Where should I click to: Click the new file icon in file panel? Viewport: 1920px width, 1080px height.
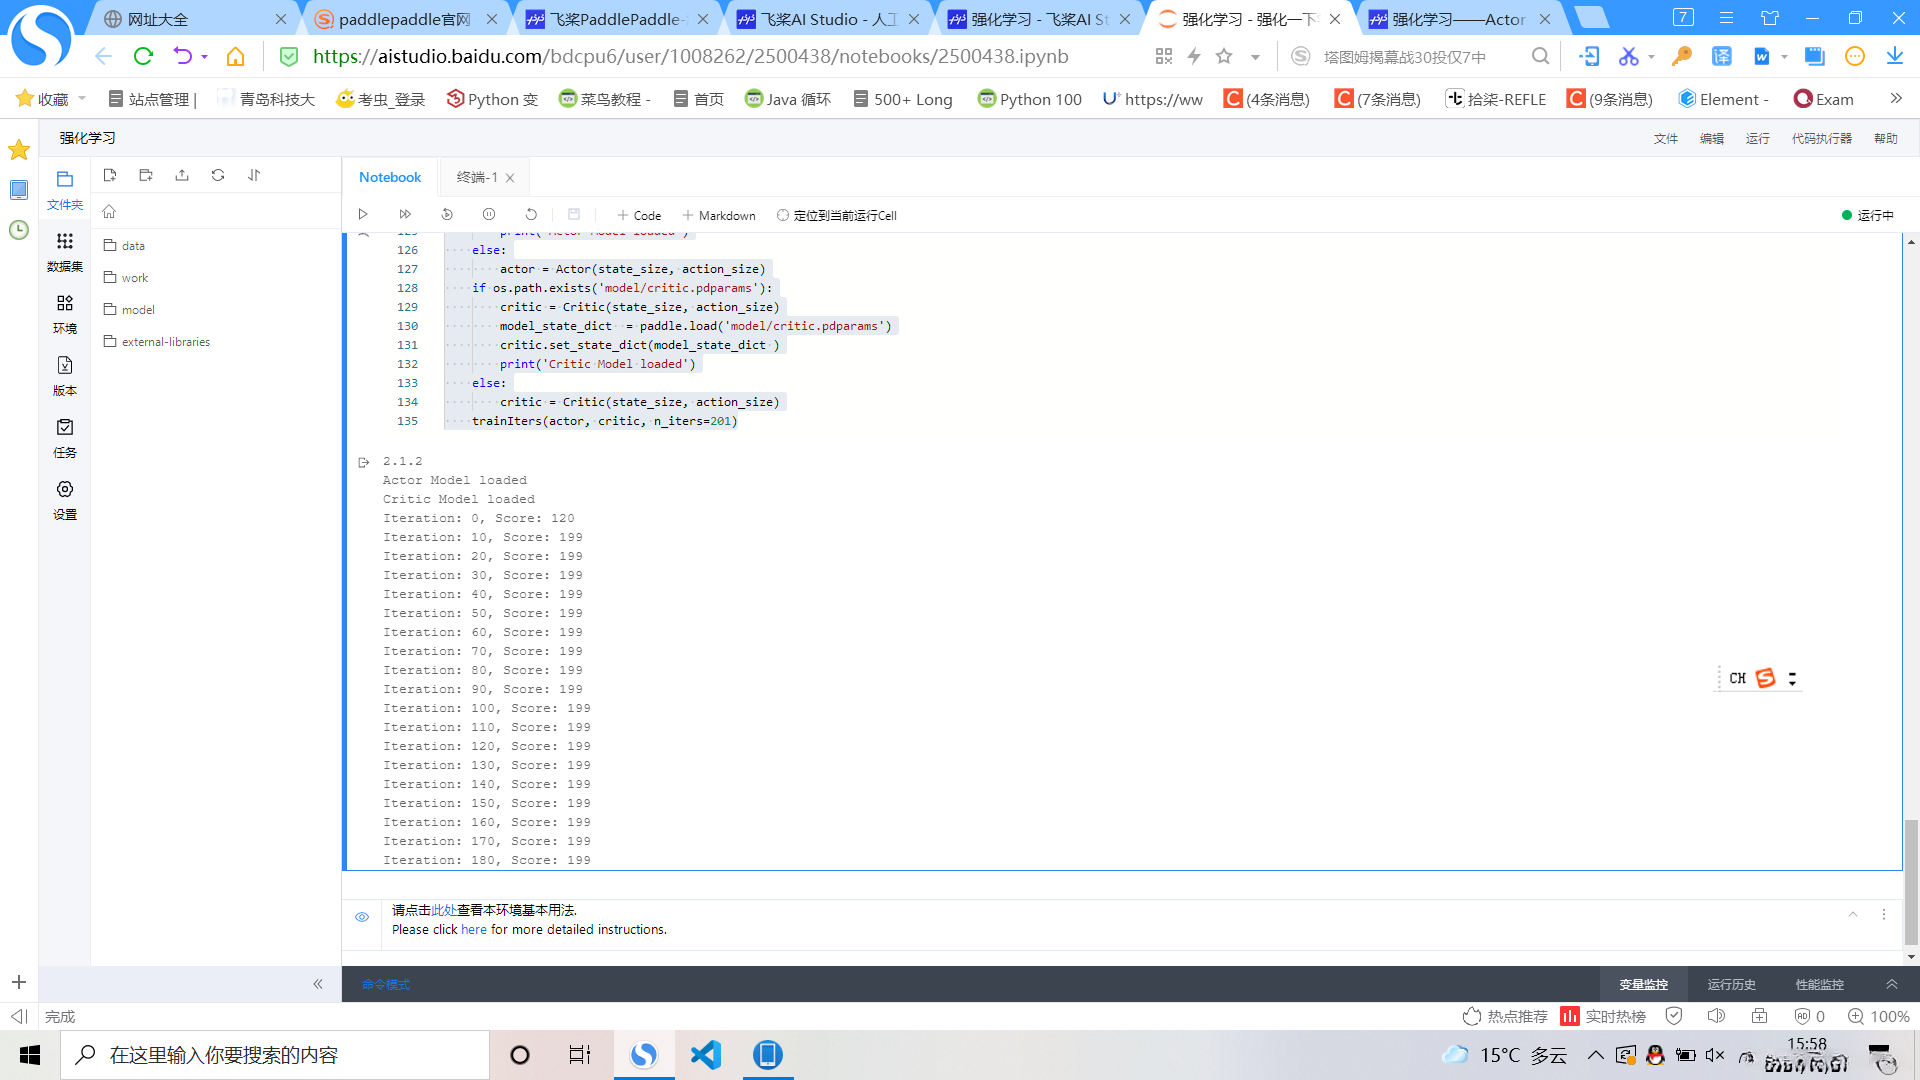point(110,175)
